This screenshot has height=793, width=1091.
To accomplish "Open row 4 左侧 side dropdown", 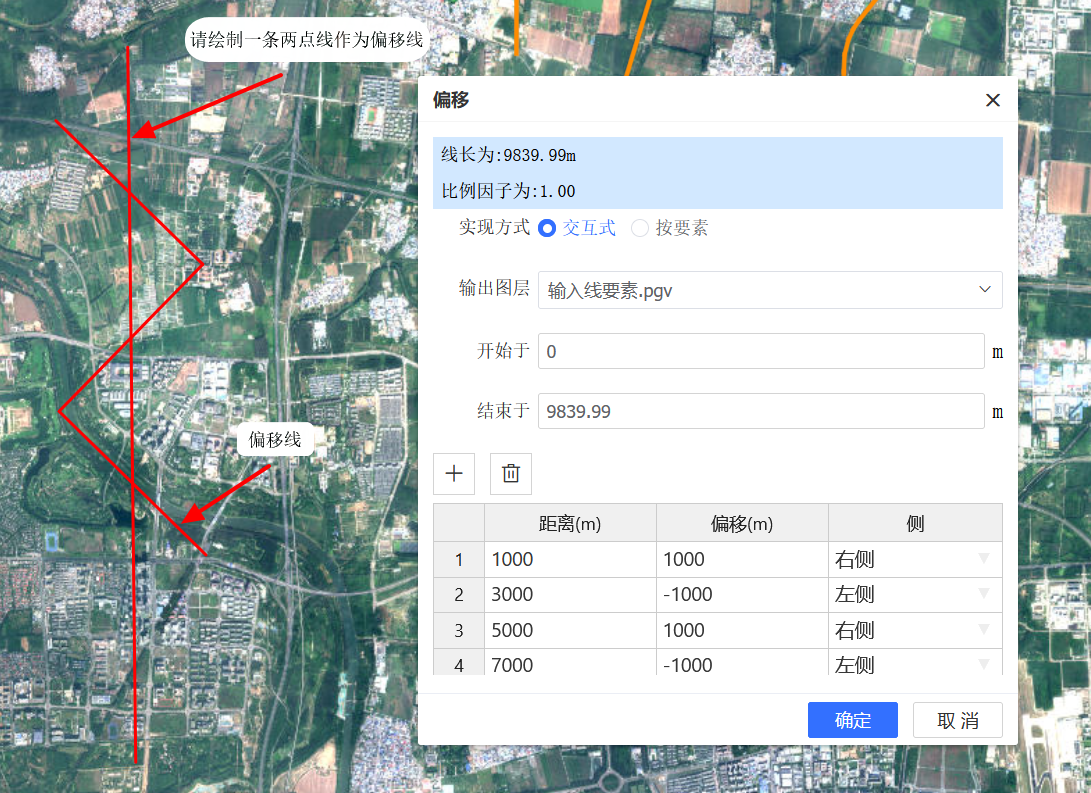I will [x=983, y=664].
